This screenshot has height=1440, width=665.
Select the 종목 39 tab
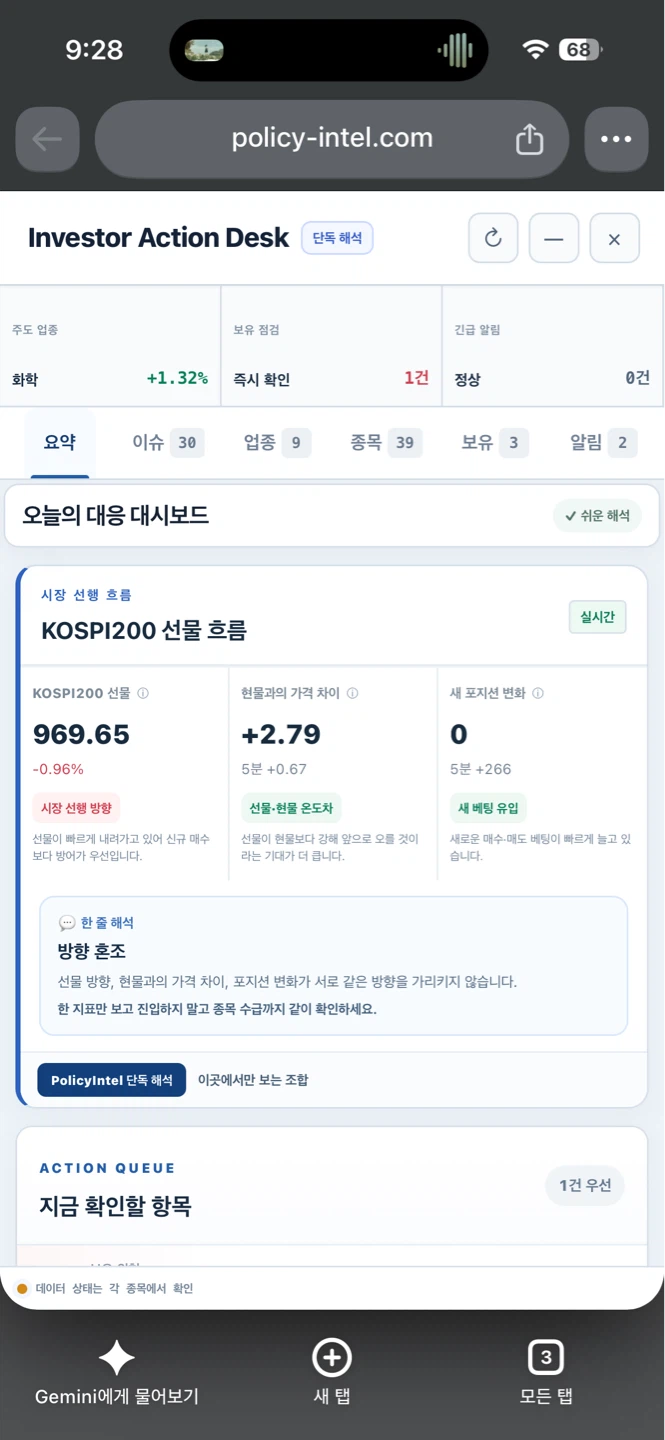(386, 442)
